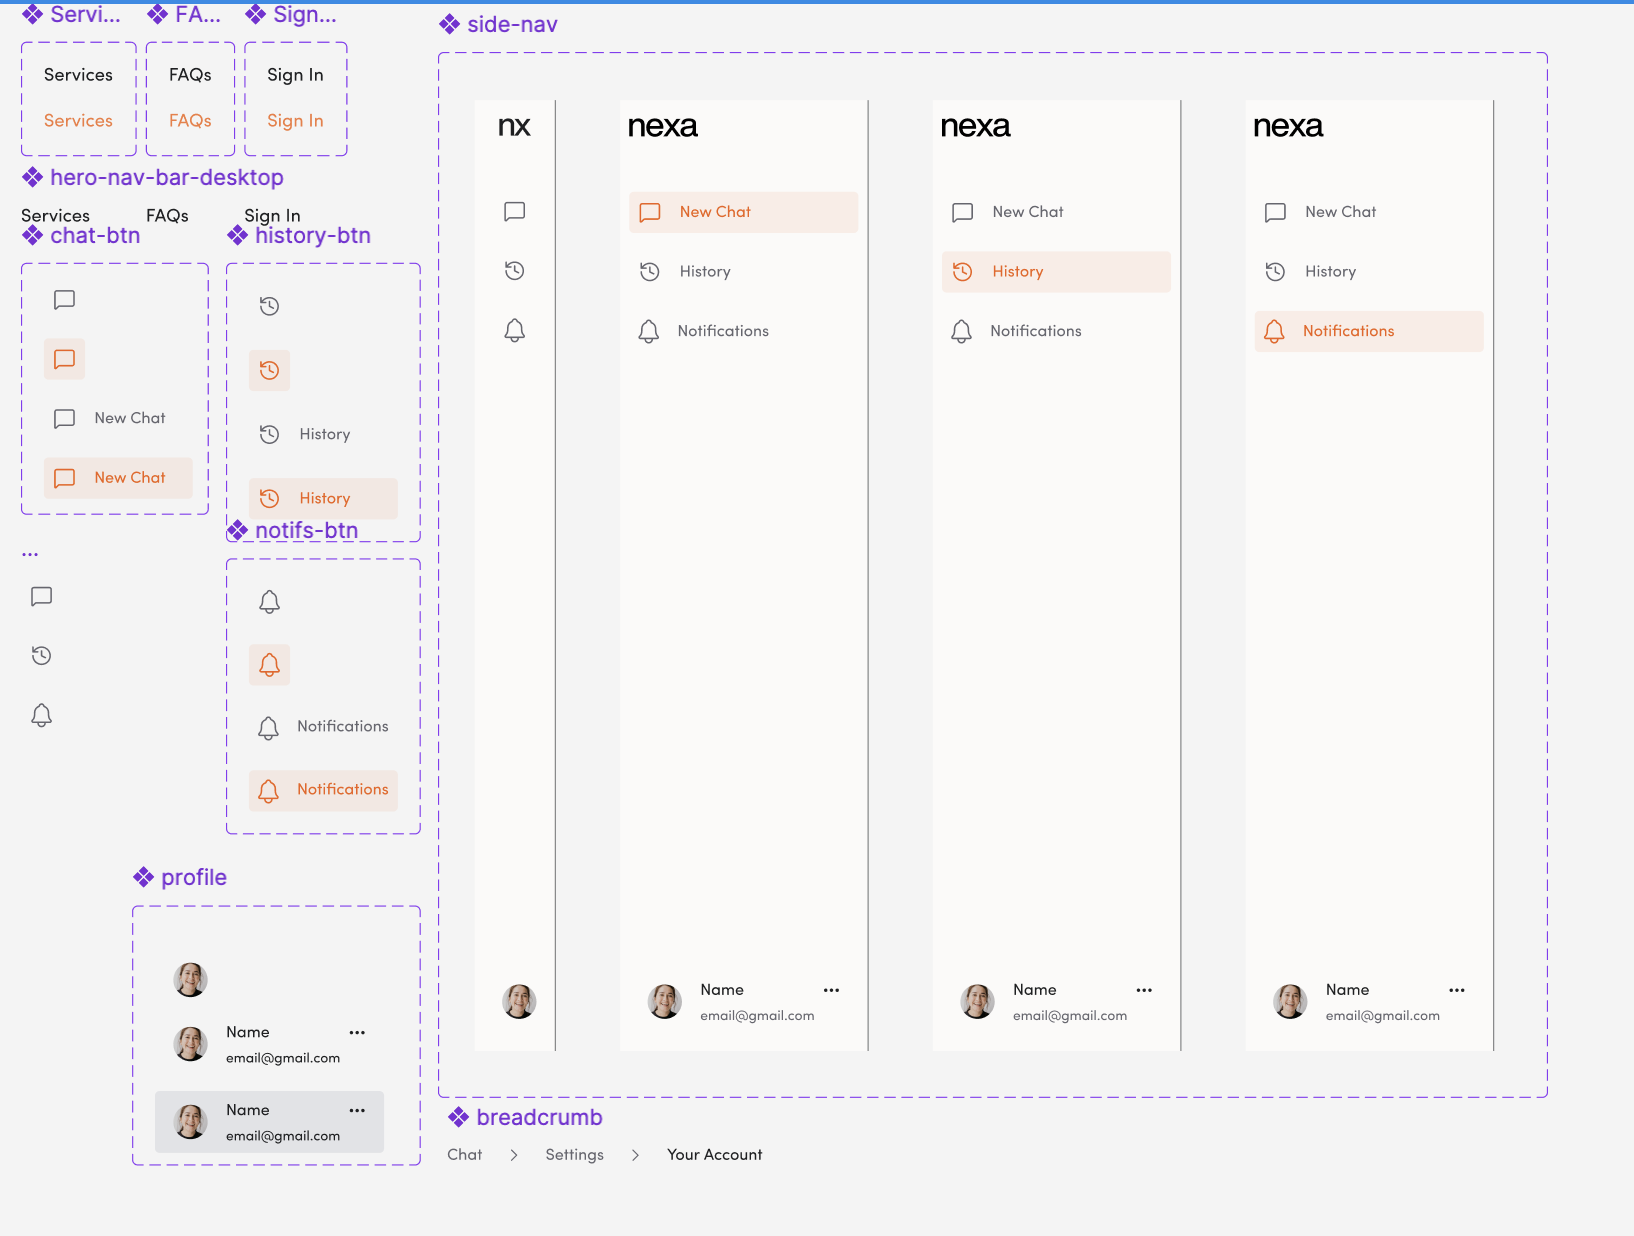Select the avatar-only variant in the profile component

click(x=190, y=980)
